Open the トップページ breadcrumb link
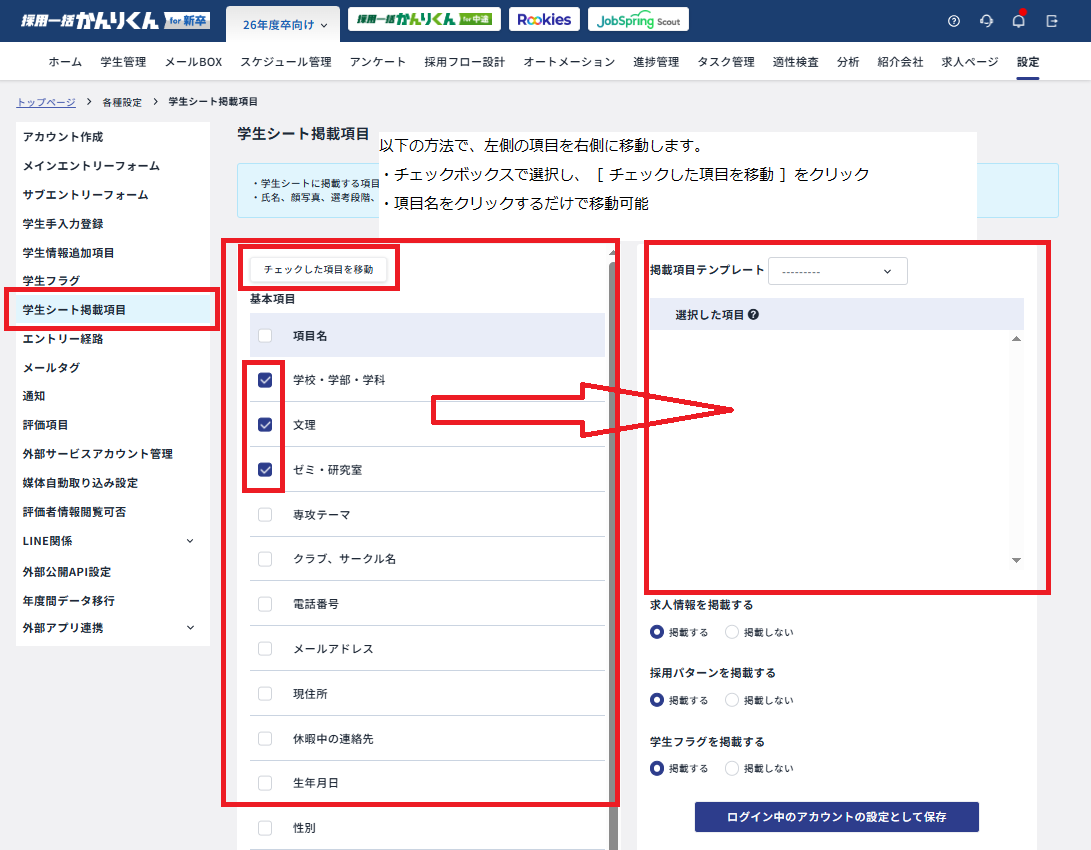The image size is (1091, 850). pos(44,101)
